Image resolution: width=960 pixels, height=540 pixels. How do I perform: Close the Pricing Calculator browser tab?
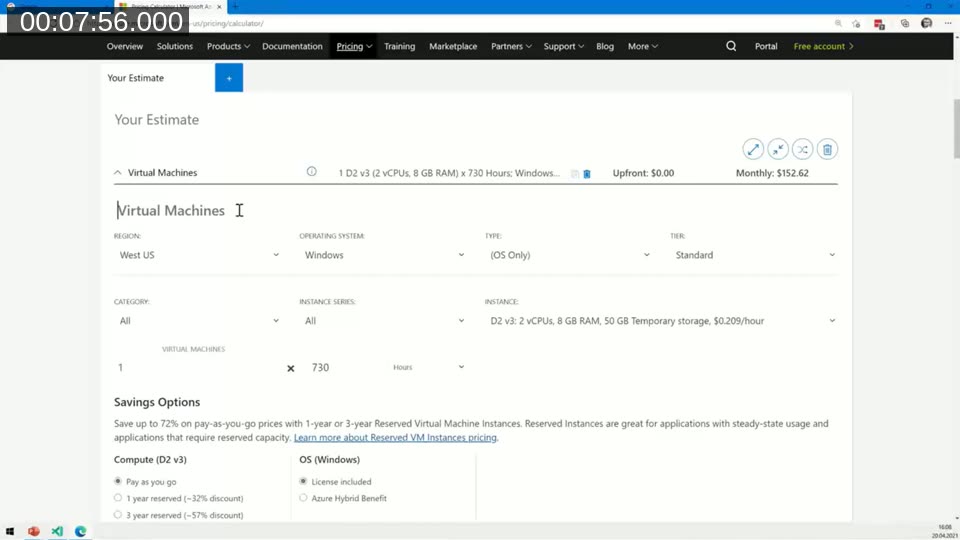coord(219,7)
